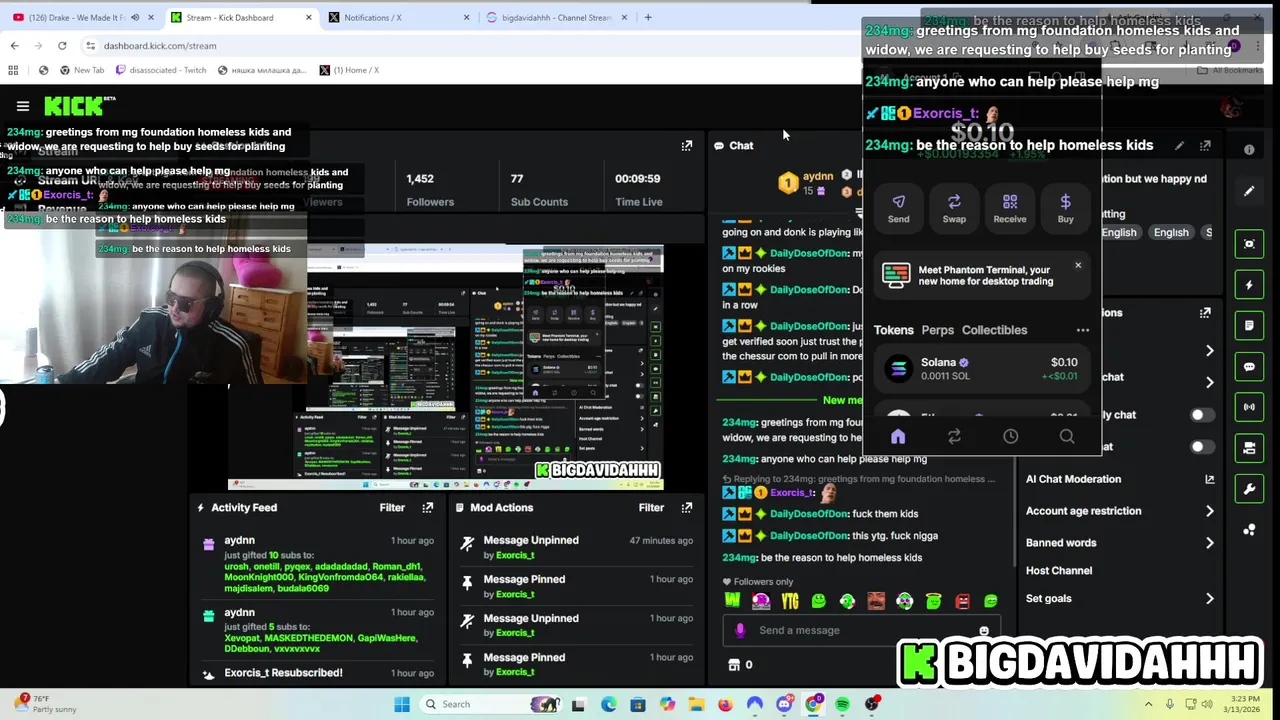The image size is (1280, 720).
Task: Click the chat shop icon with 0
Action: [740, 665]
